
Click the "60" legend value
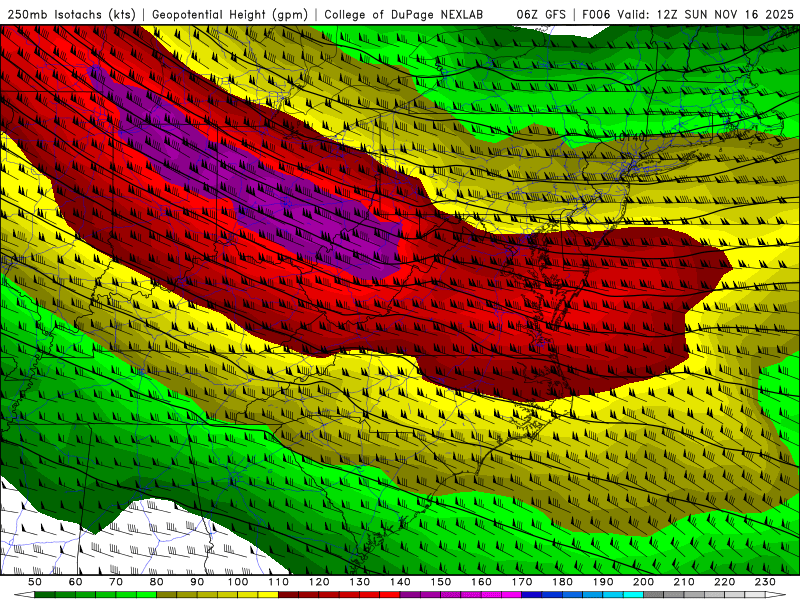coord(75,582)
